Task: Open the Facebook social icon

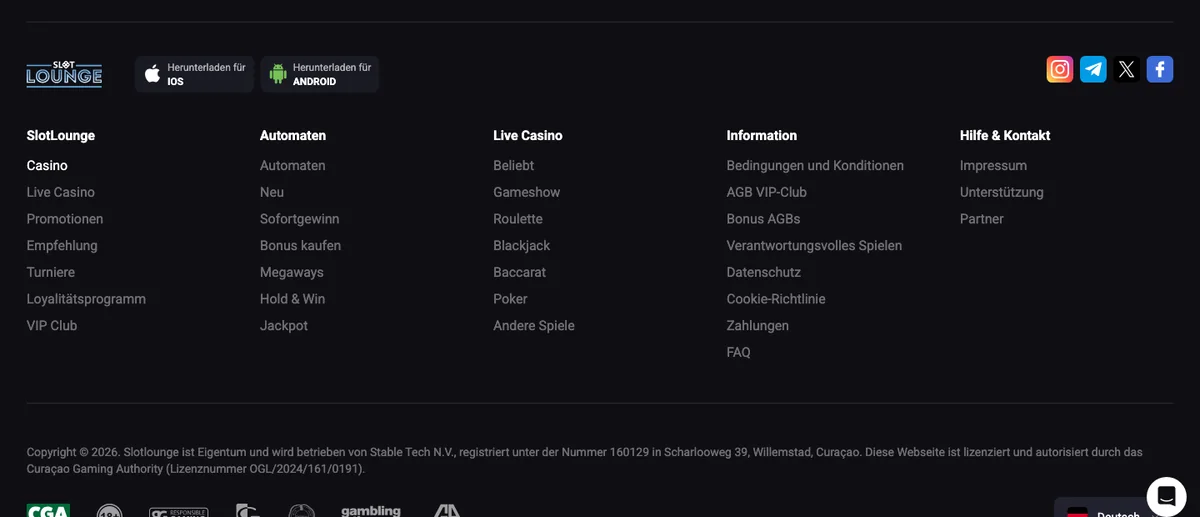Action: click(x=1160, y=69)
